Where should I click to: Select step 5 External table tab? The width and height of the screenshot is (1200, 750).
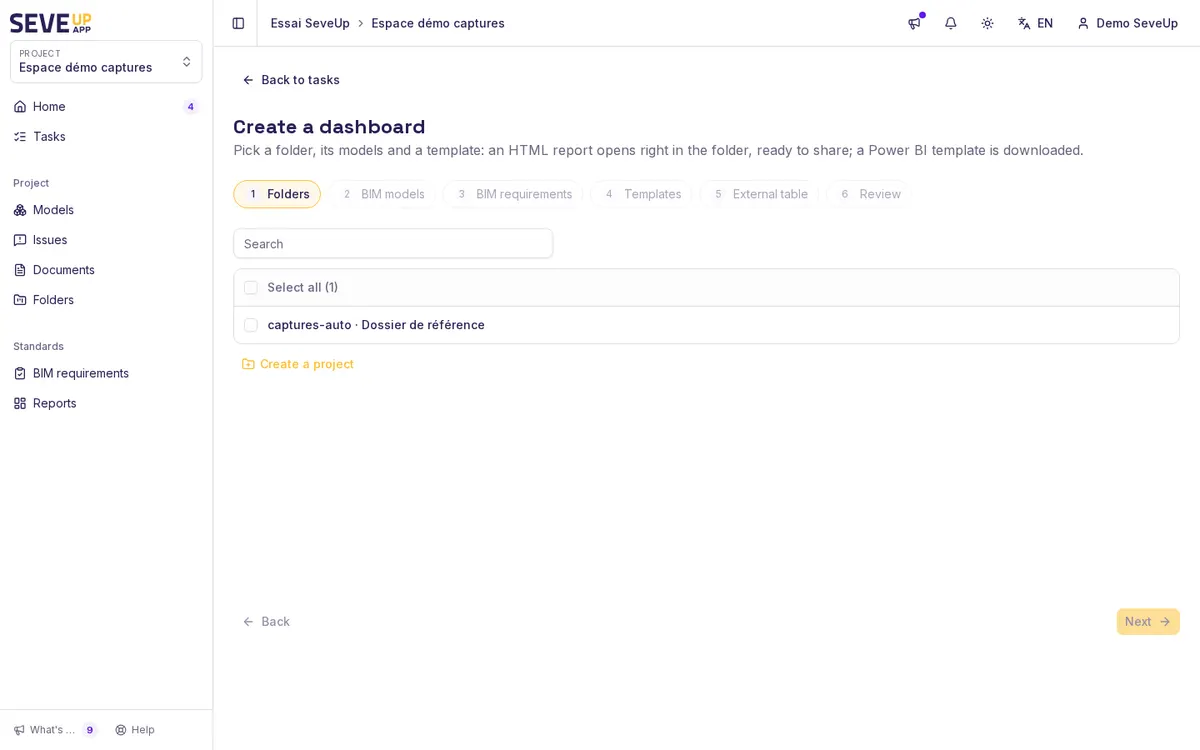(x=759, y=194)
